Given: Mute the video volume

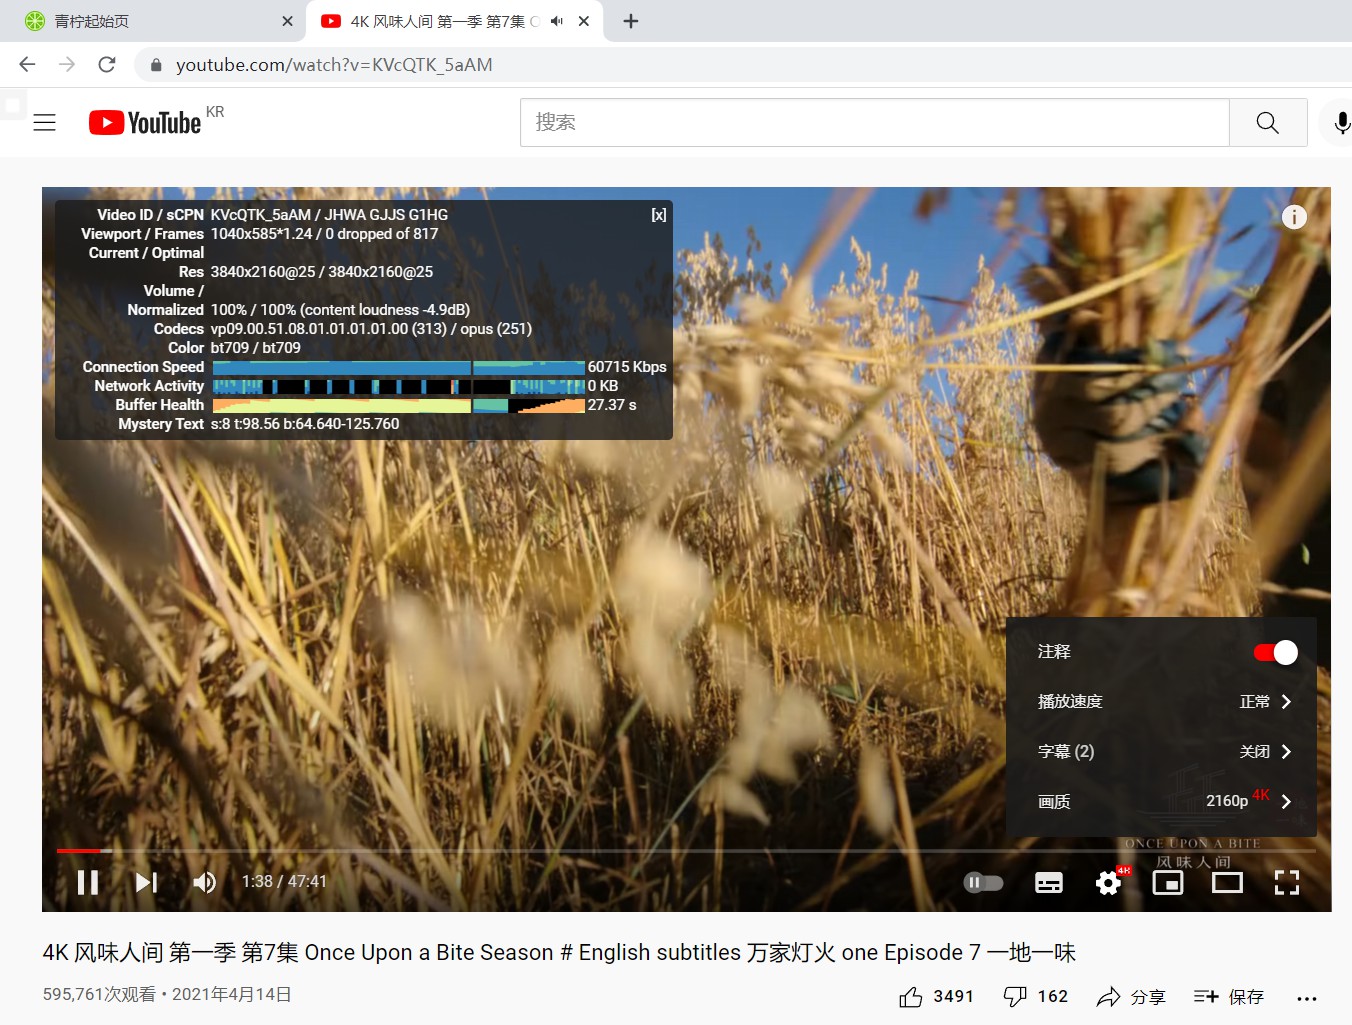Looking at the screenshot, I should tap(204, 882).
